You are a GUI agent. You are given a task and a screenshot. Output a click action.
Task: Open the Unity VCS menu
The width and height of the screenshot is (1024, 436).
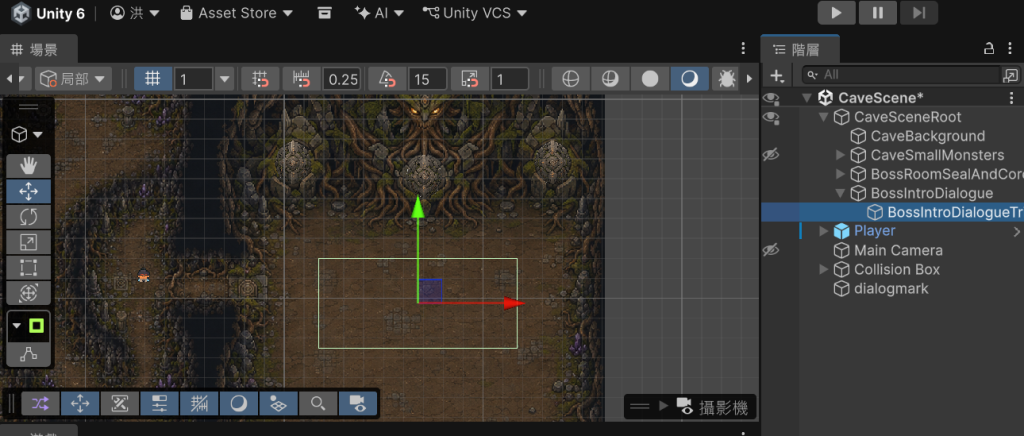tap(474, 13)
